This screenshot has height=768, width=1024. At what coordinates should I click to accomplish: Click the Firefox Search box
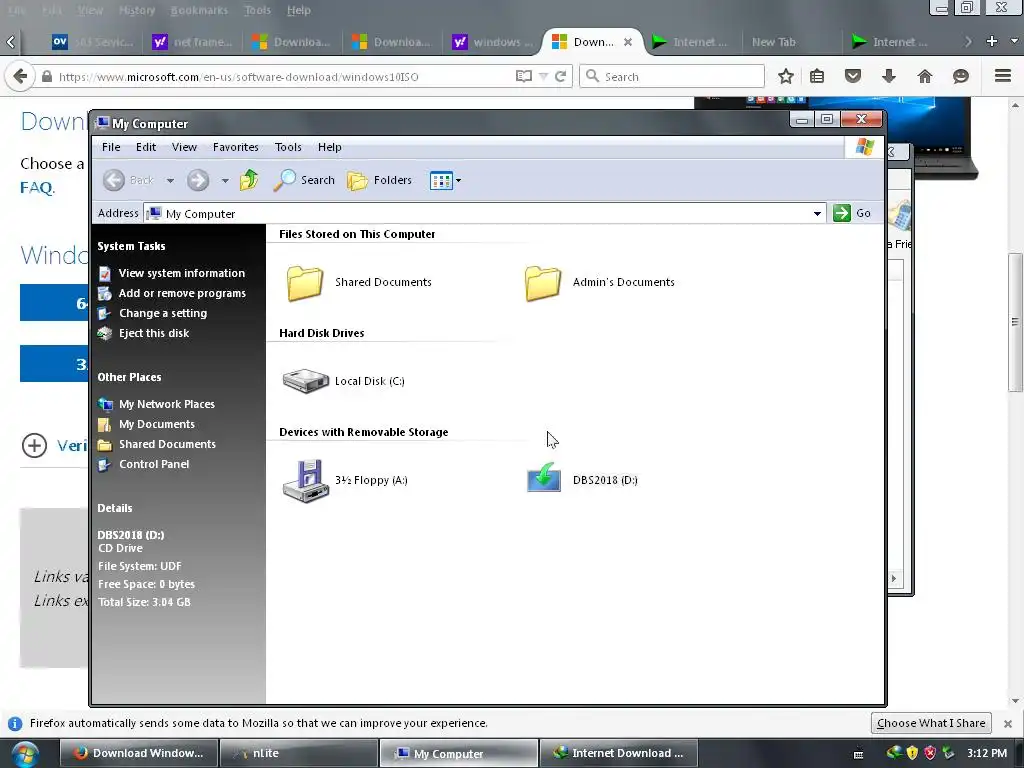pos(672,76)
